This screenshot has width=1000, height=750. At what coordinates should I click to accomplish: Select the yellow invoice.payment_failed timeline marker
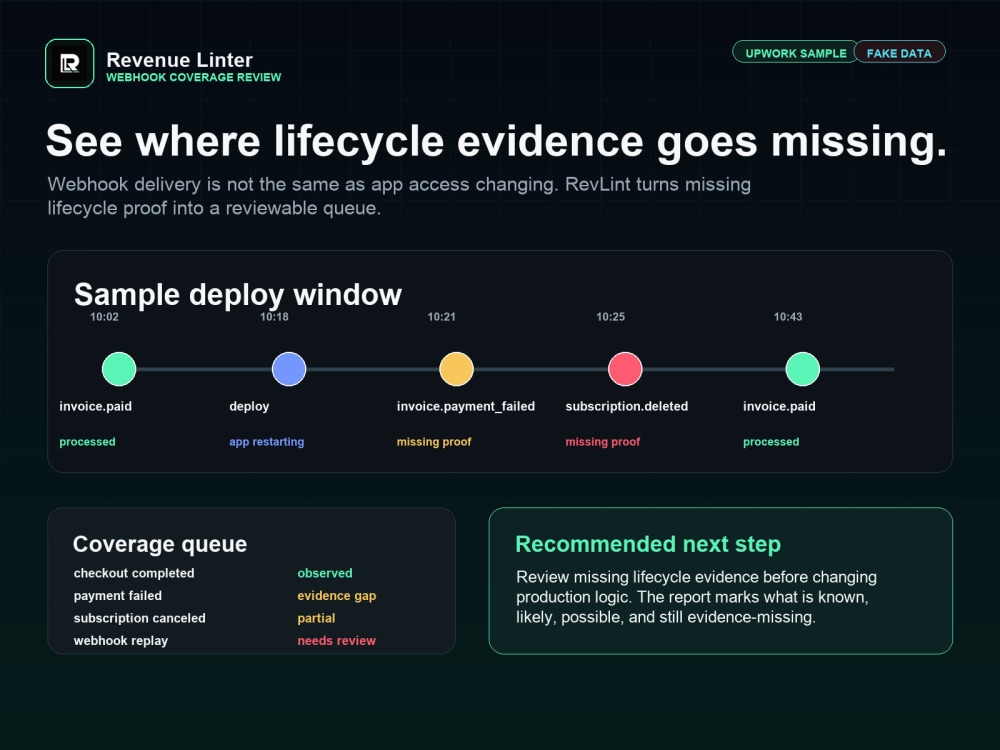click(457, 369)
